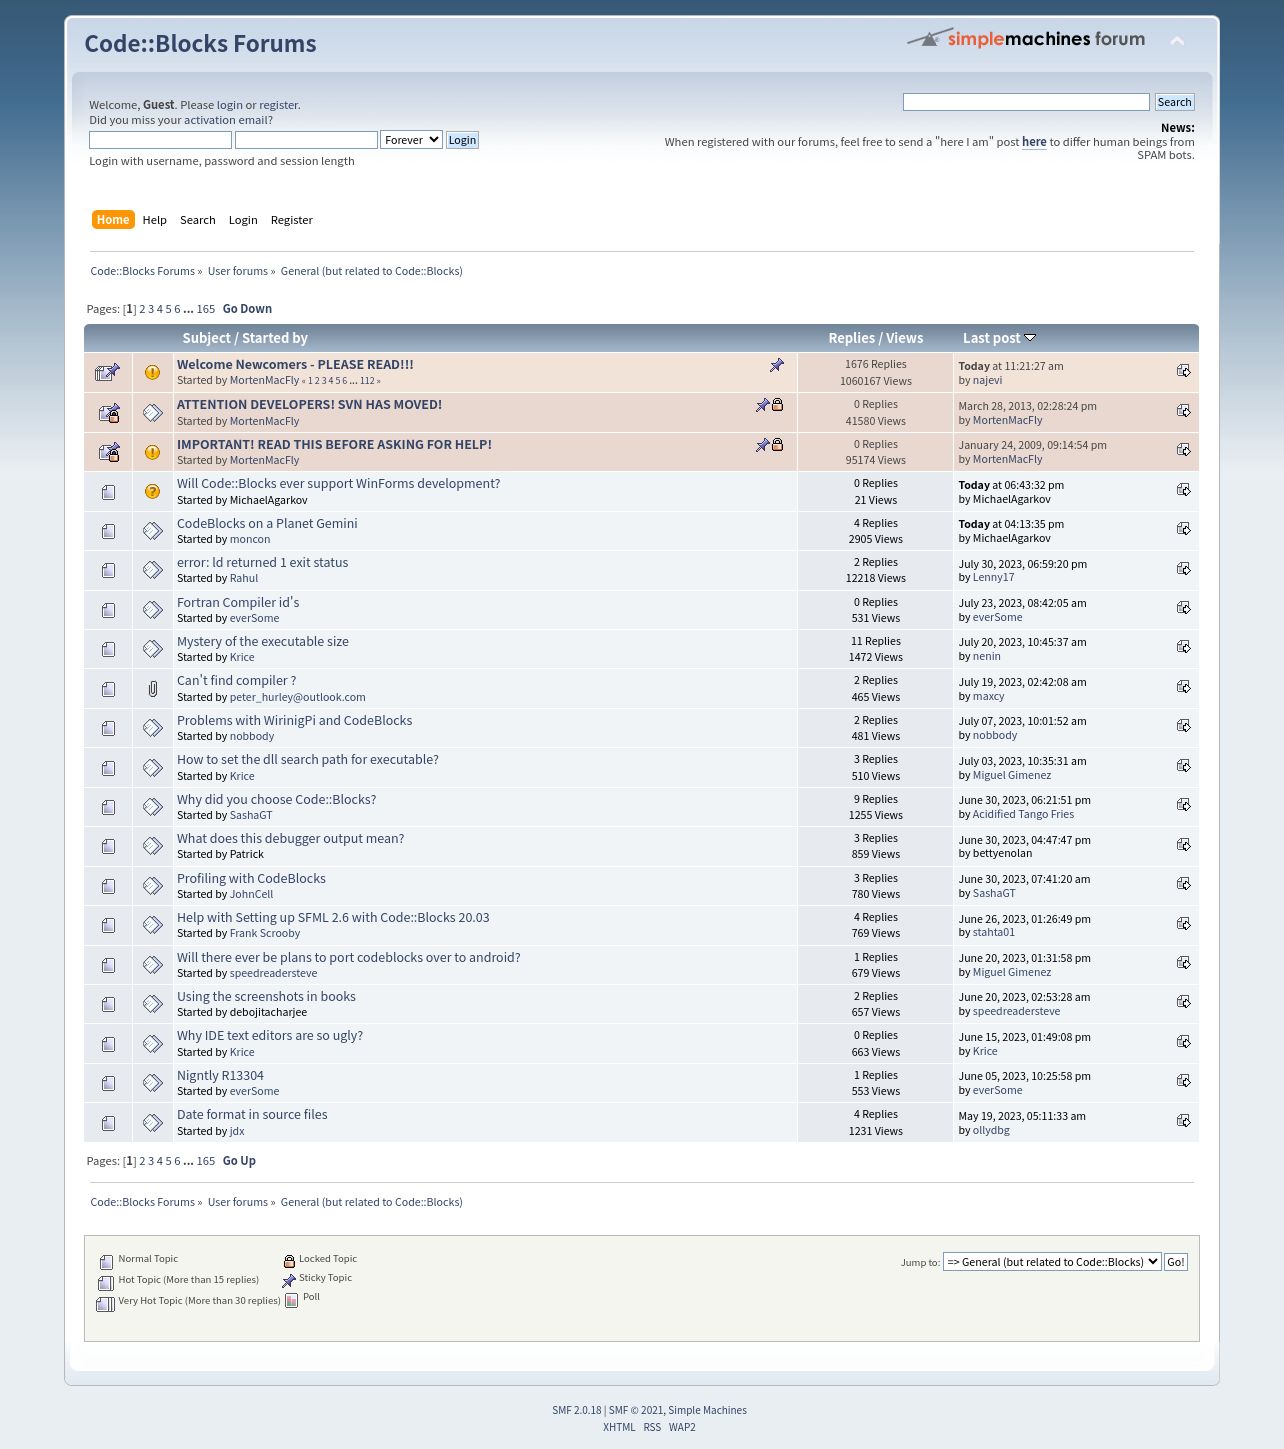Open the Login menu item

click(x=243, y=220)
